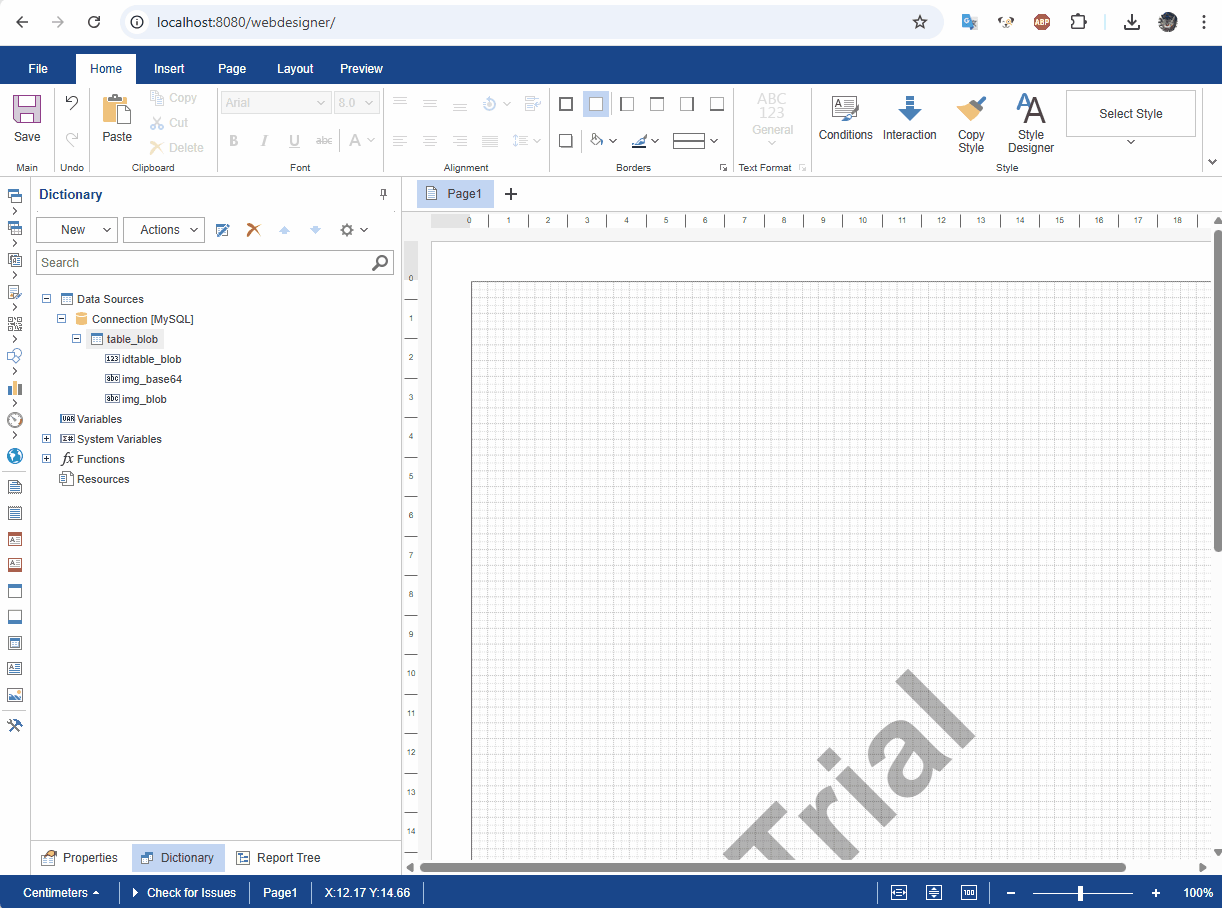
Task: Click the Dictionary Search field
Action: pyautogui.click(x=204, y=263)
